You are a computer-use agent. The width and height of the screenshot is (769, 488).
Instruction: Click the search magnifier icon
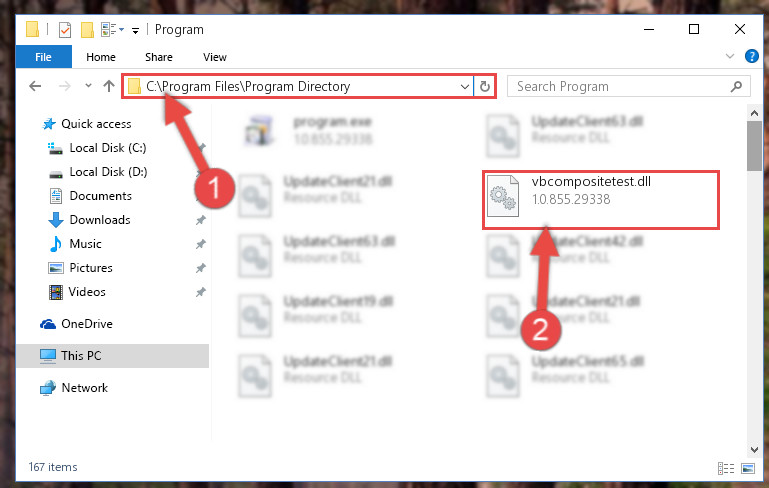tap(736, 87)
